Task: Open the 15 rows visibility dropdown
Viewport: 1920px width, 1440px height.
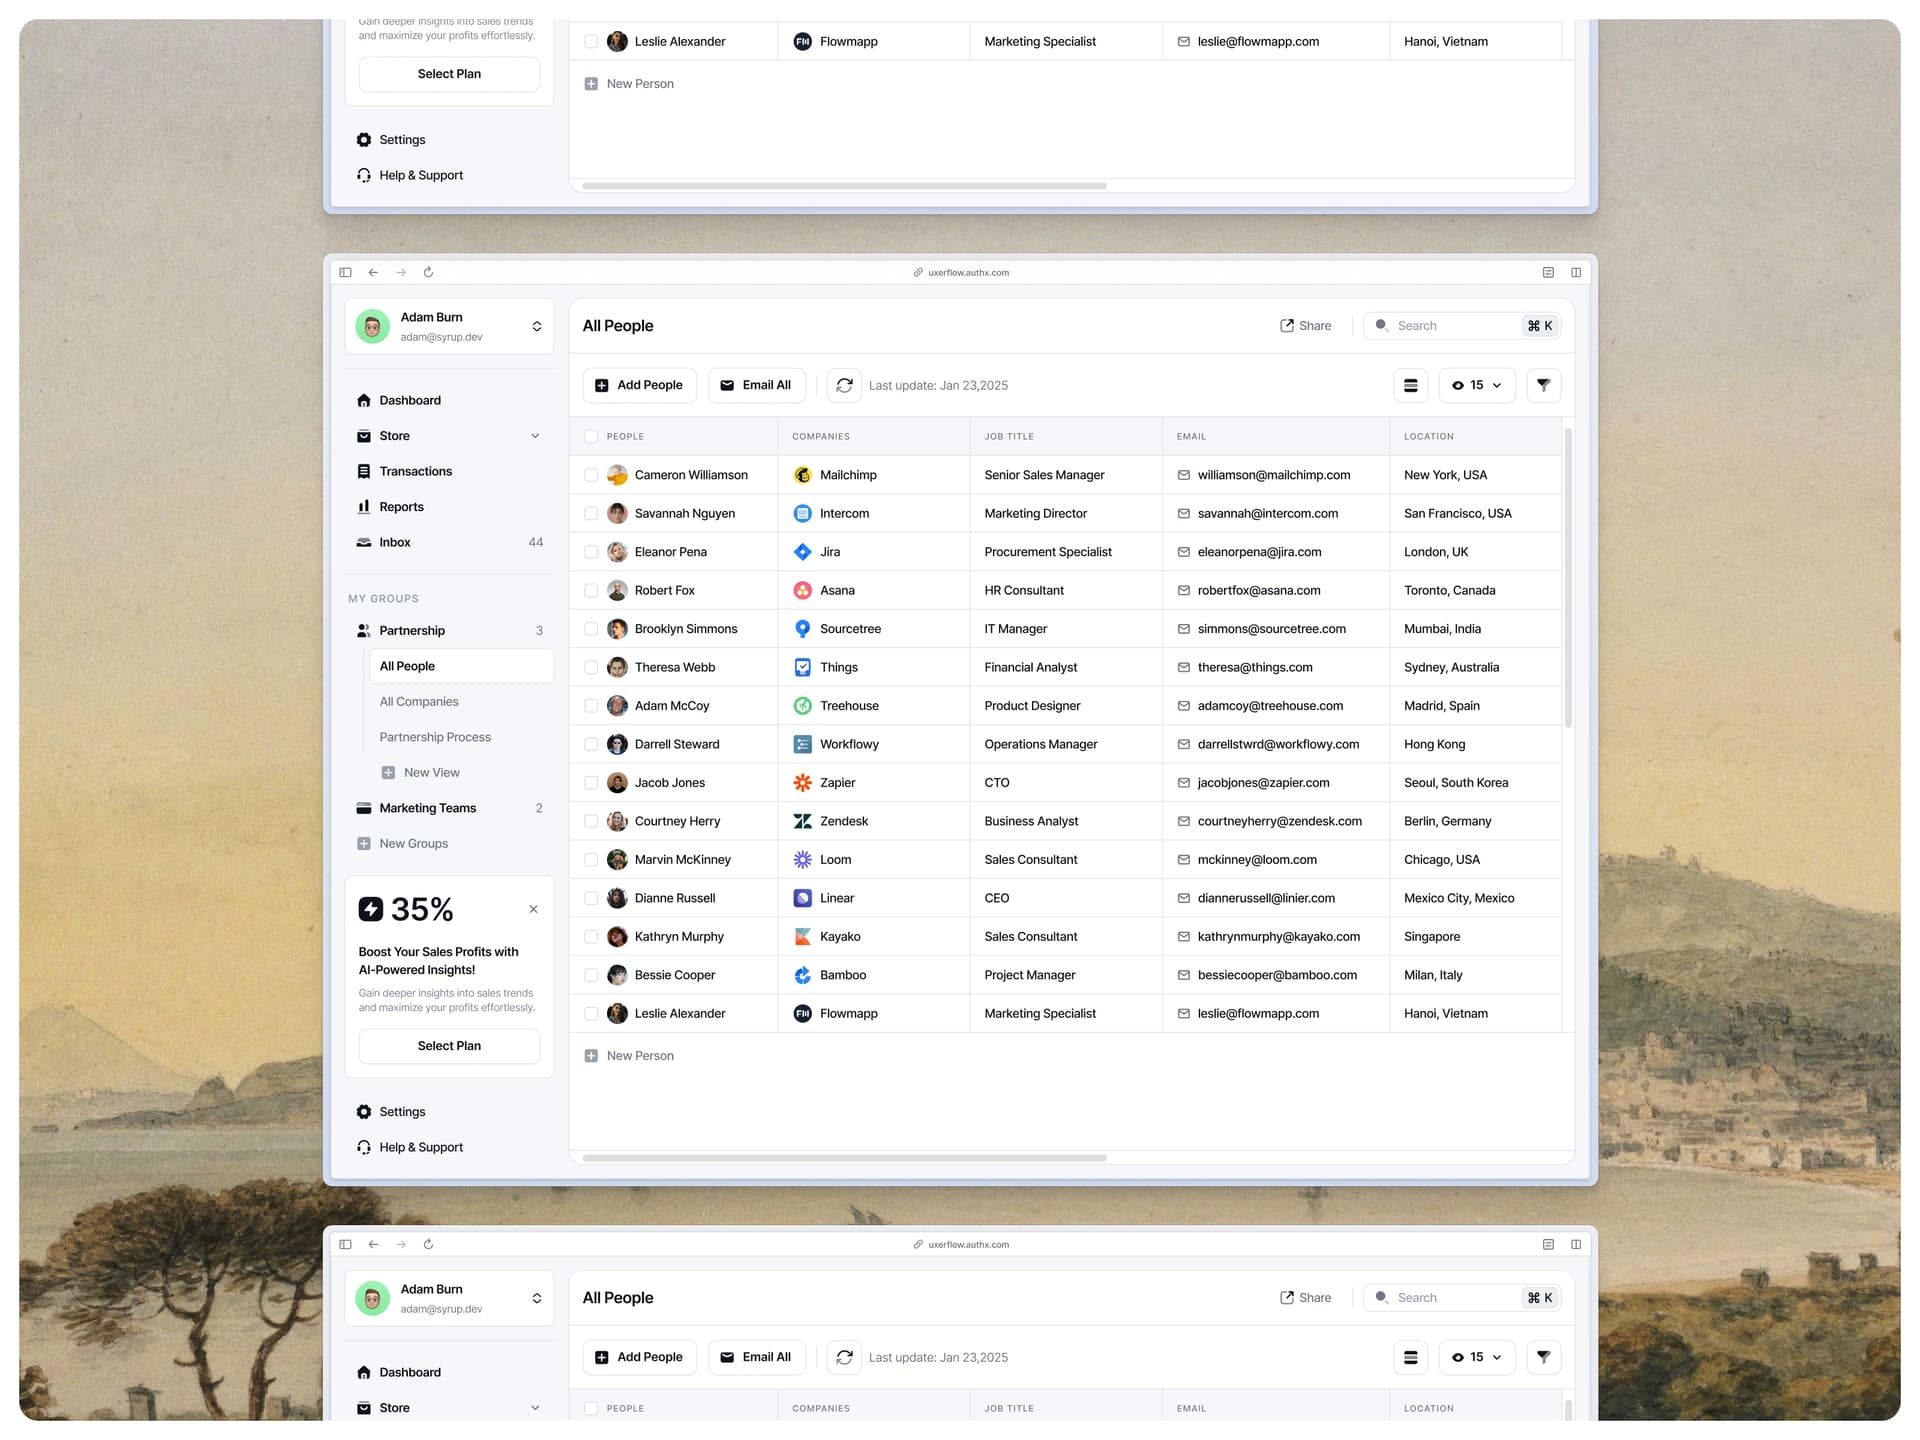Action: (1477, 385)
